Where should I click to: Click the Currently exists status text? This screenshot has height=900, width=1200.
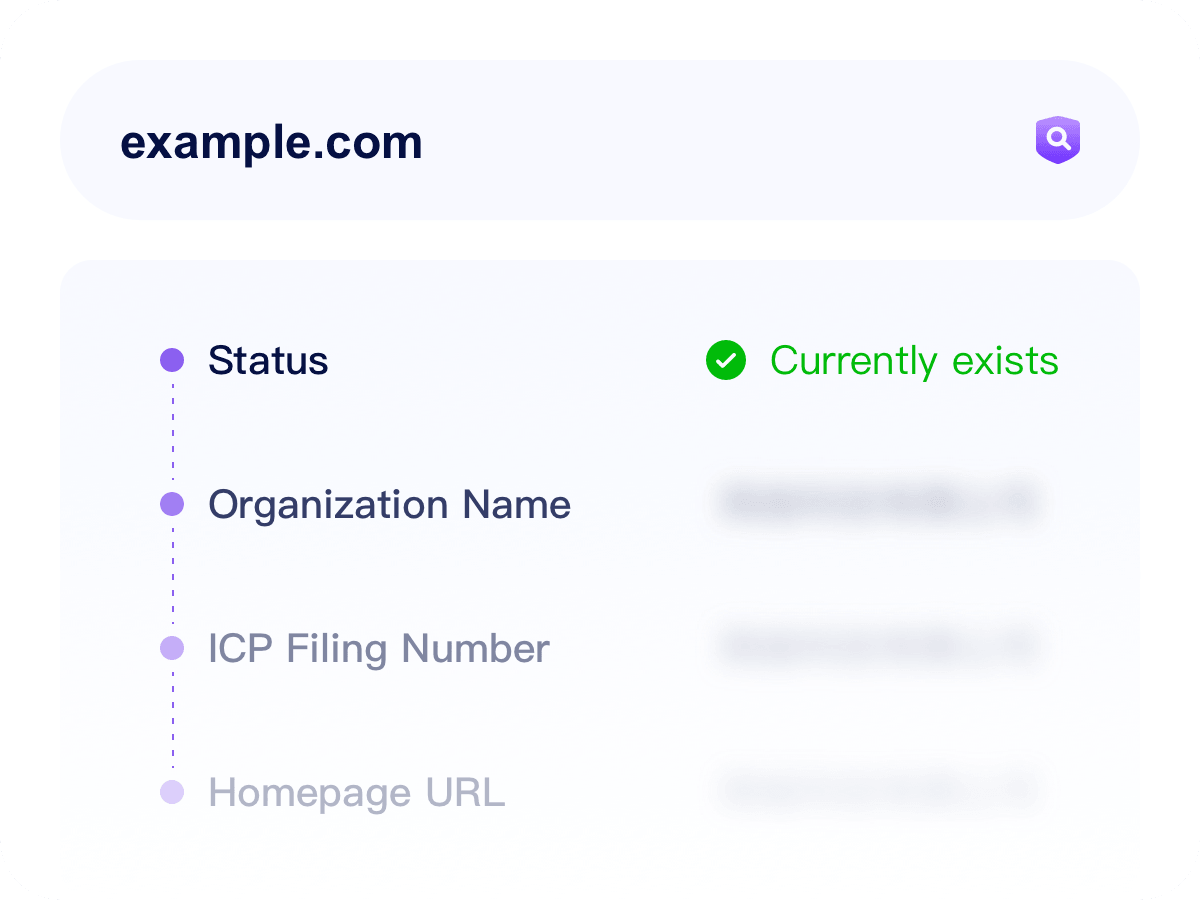tap(914, 360)
